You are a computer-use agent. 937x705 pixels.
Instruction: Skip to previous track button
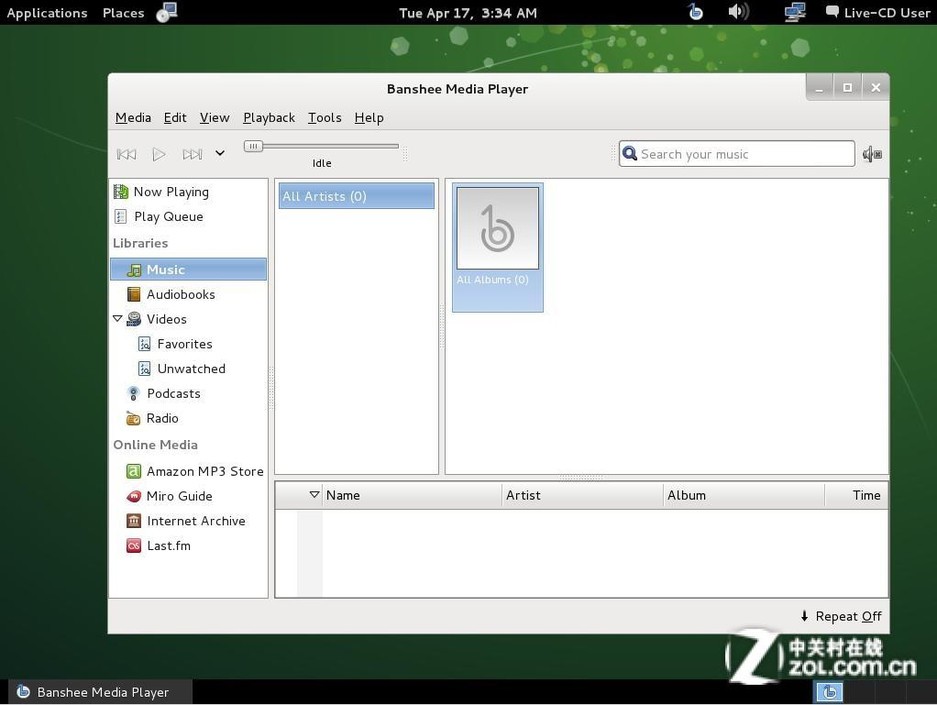coord(127,154)
